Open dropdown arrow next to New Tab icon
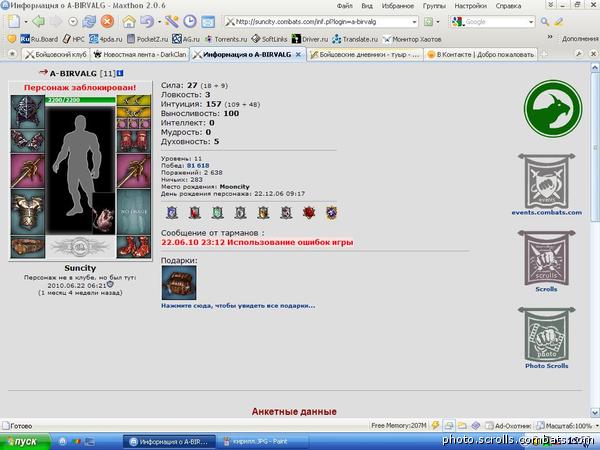 click(x=26, y=22)
